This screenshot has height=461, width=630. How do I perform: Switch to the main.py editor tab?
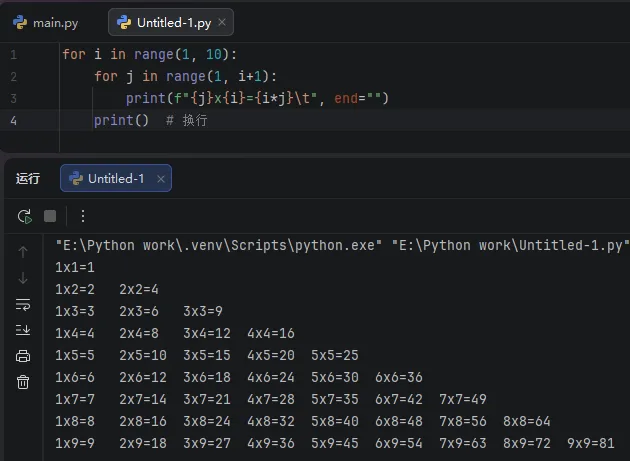coord(46,22)
